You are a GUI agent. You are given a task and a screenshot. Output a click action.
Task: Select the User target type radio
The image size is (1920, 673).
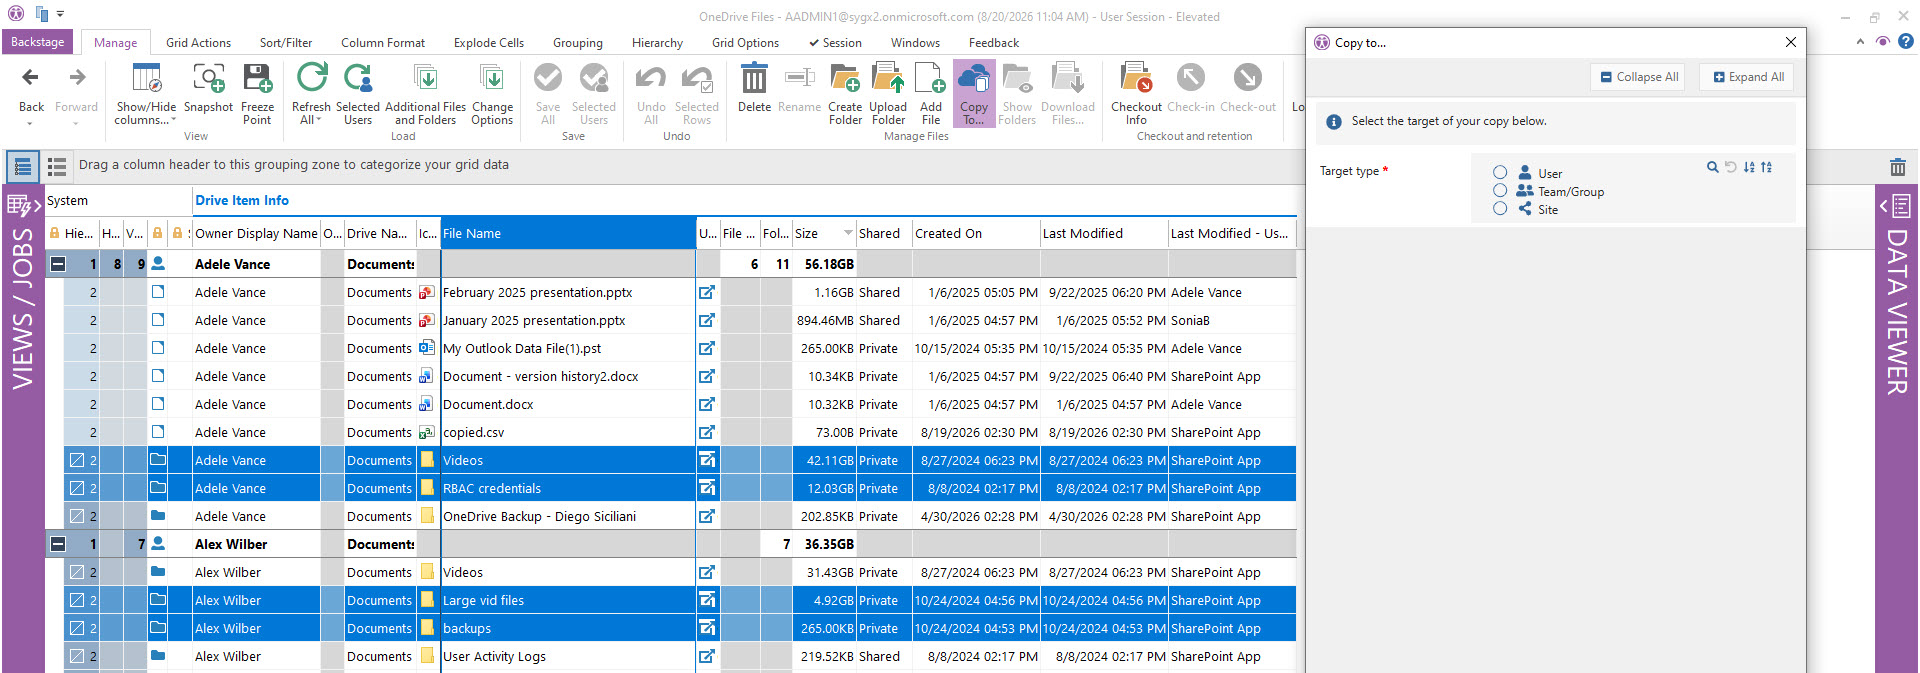coord(1500,172)
